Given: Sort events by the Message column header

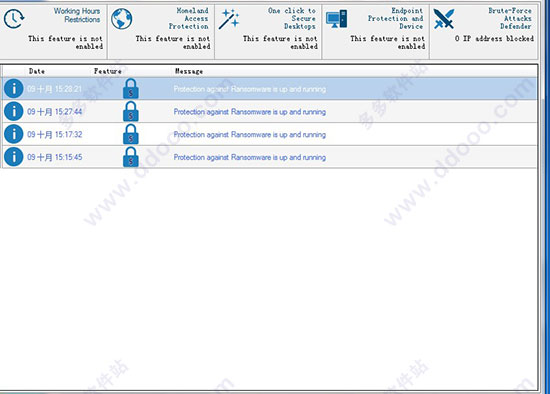Looking at the screenshot, I should [189, 71].
